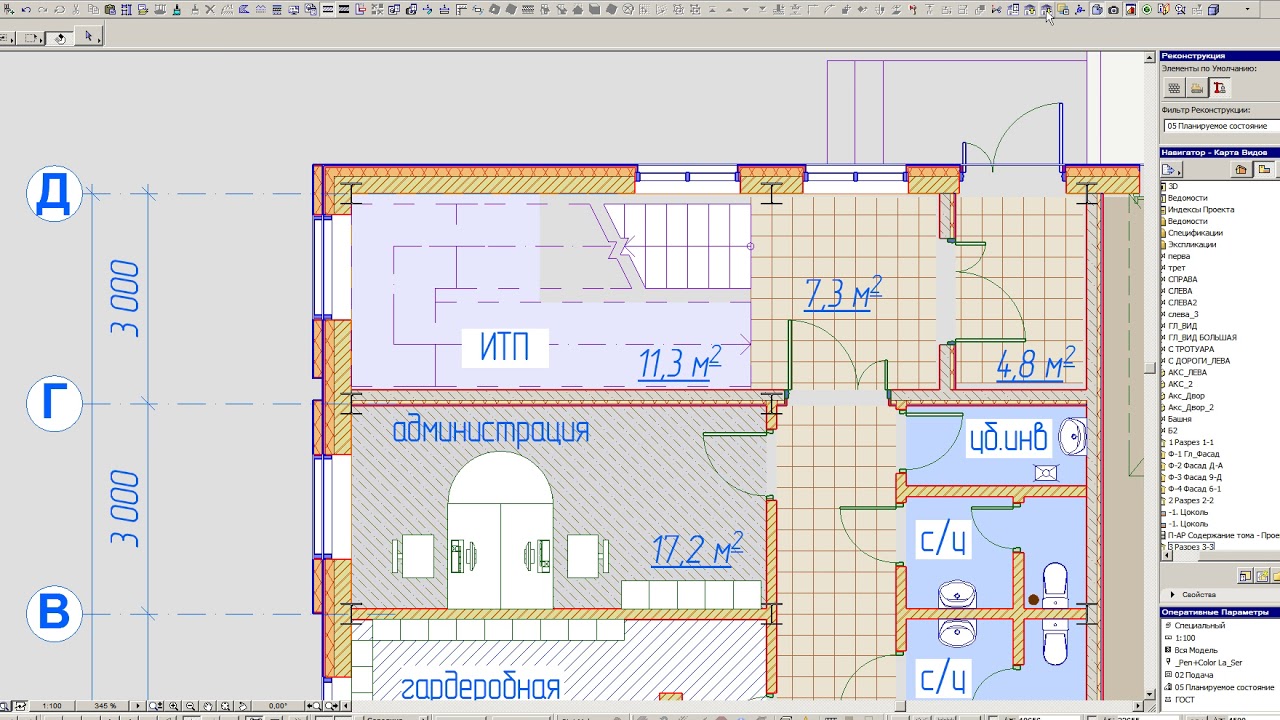Select the Marquee dashed-rectangle tool
Image resolution: width=1280 pixels, height=720 pixels.
[31, 38]
